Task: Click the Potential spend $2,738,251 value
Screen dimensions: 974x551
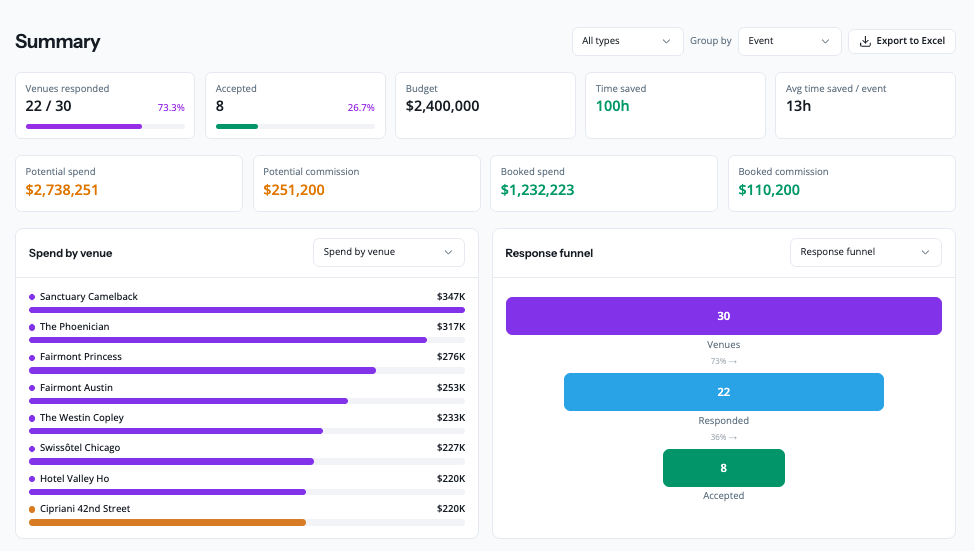Action: point(62,190)
